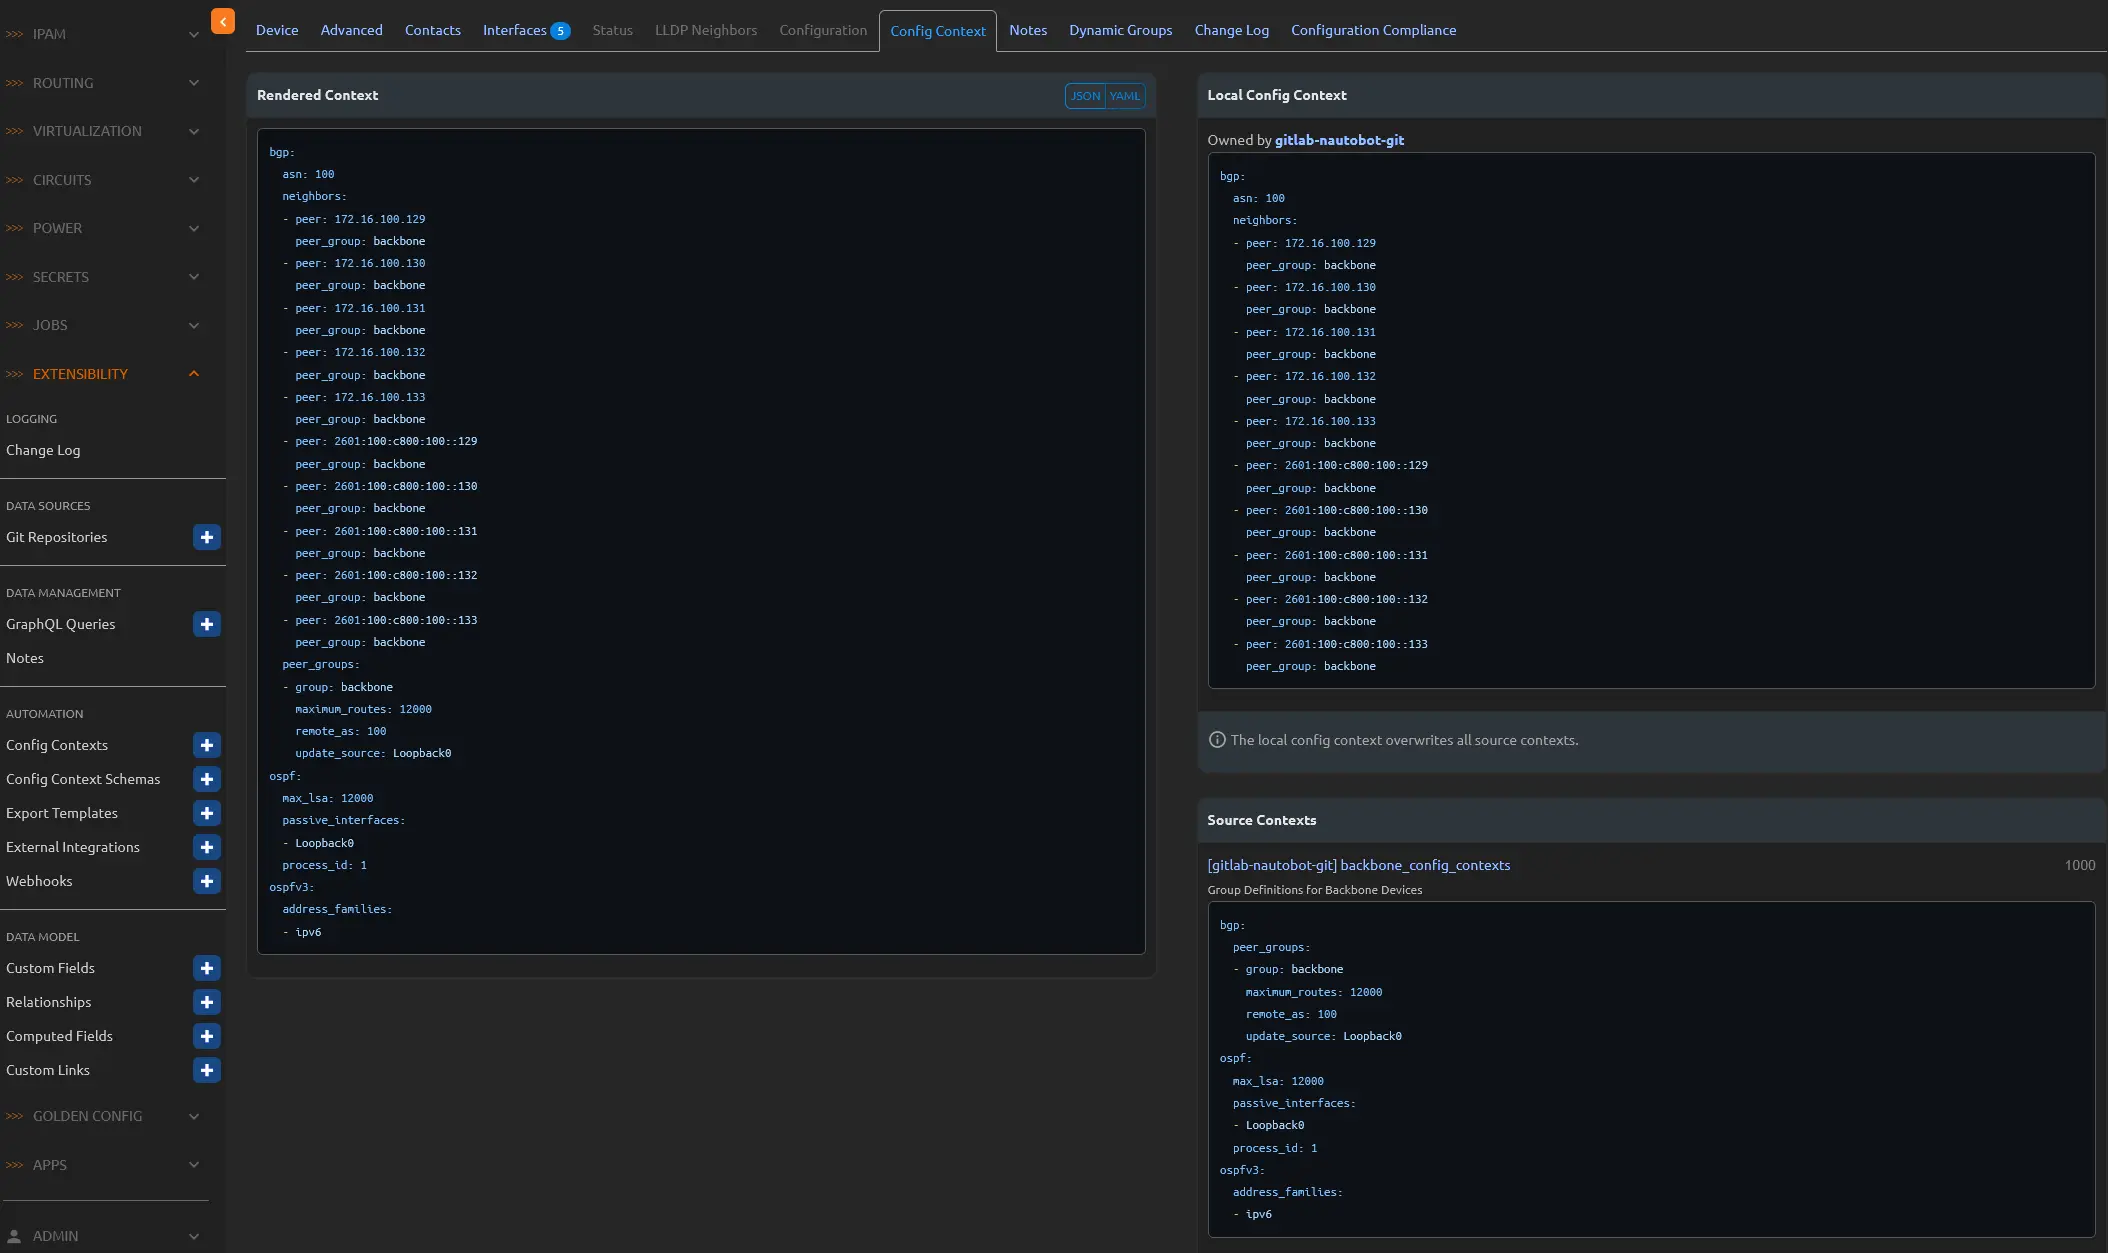Click the plus icon beside GraphQL Queries
This screenshot has height=1253, width=2108.
click(x=207, y=624)
